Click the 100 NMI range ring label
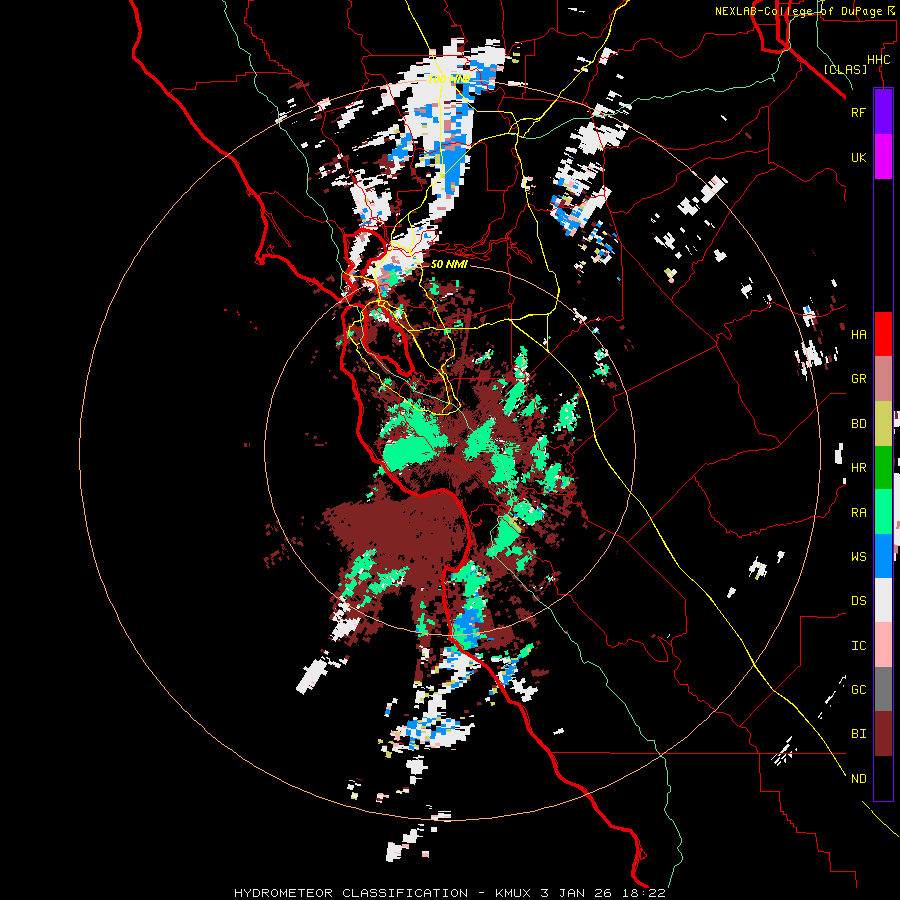Image resolution: width=900 pixels, height=900 pixels. pyautogui.click(x=448, y=79)
